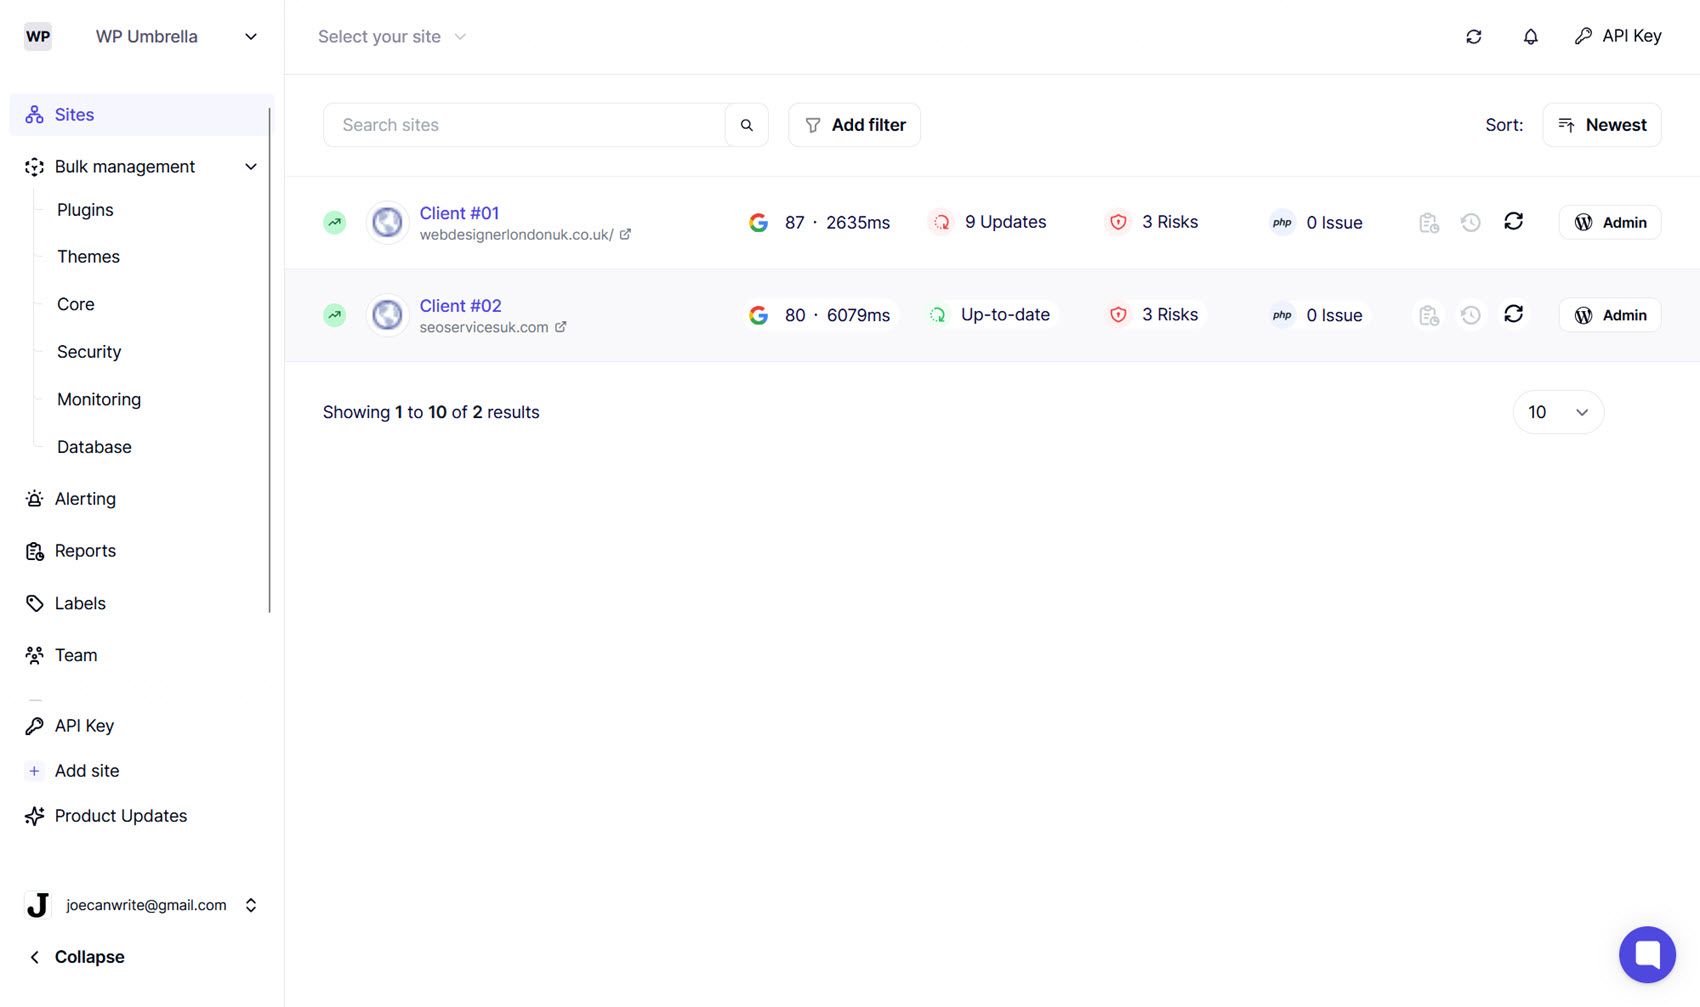
Task: Click the green uptime indicator for Client #01
Action: click(334, 222)
